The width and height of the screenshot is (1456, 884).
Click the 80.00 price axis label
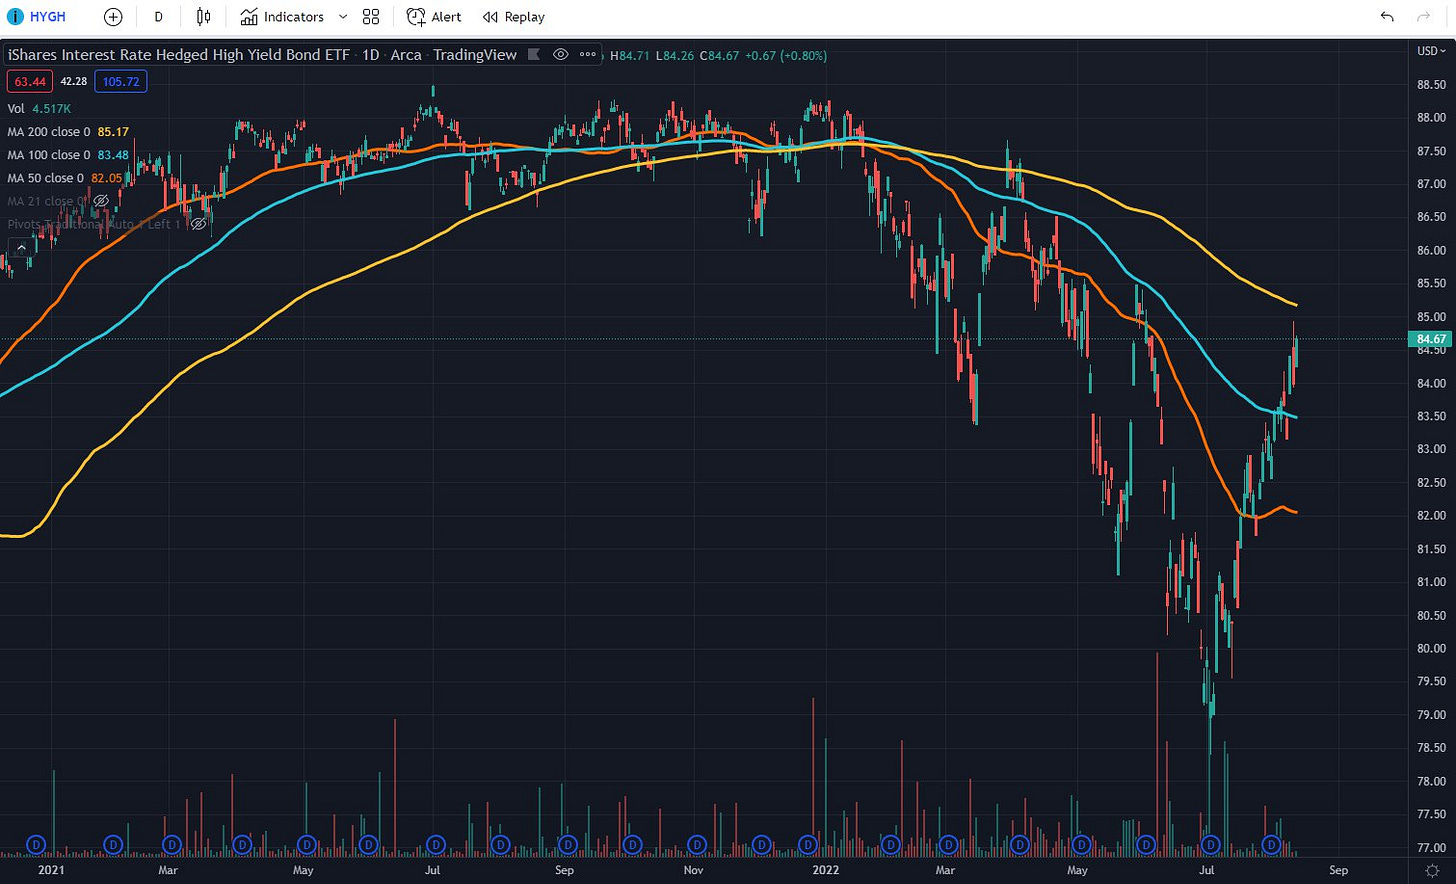click(1431, 648)
